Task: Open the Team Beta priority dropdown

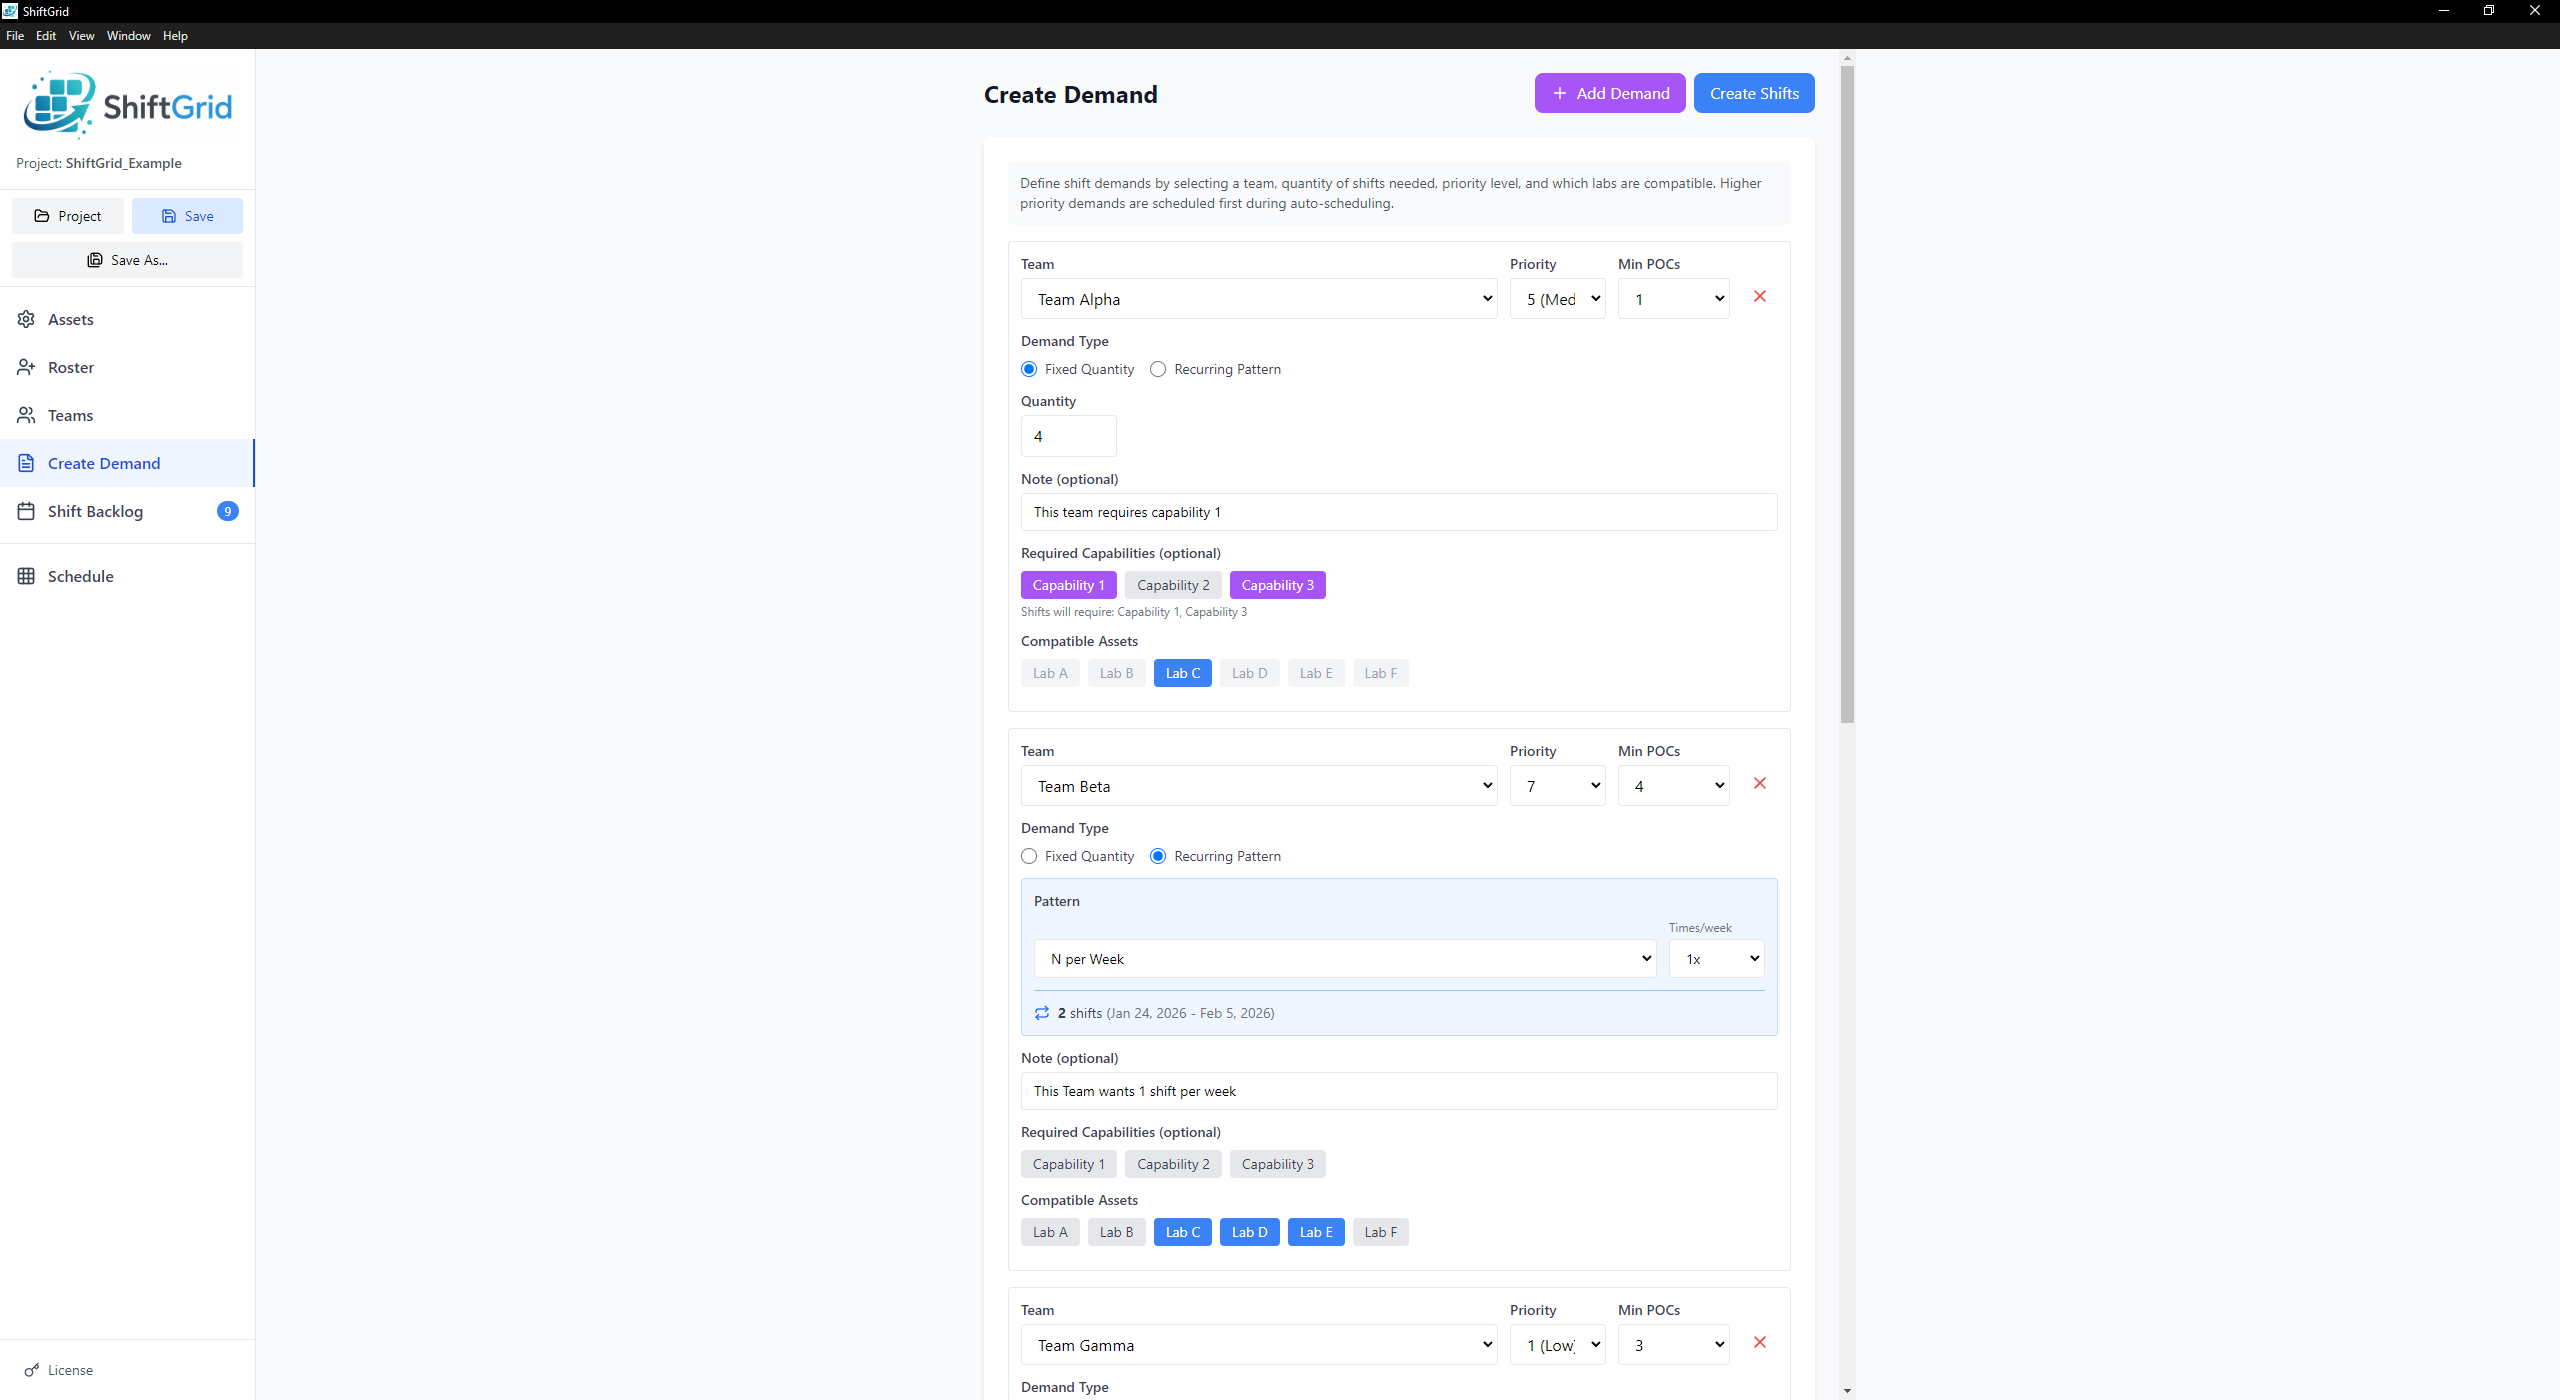Action: point(1557,786)
